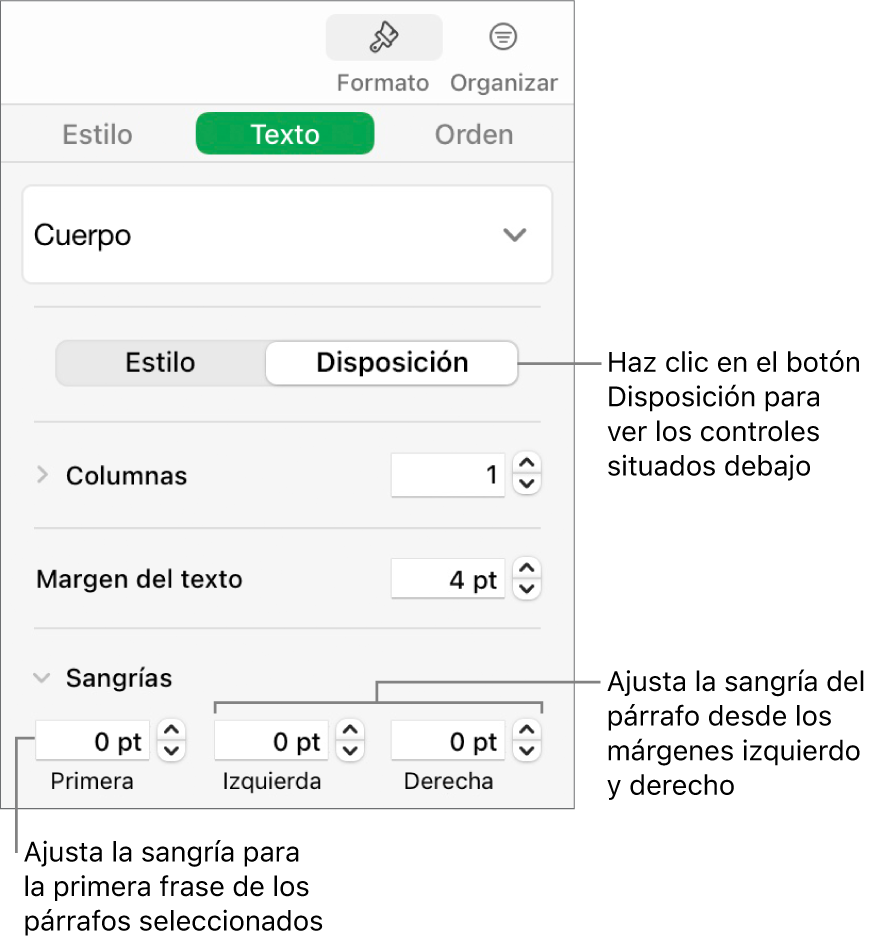Viewport: 878px width, 947px height.
Task: Collapse the Sangrías section
Action: (42, 678)
